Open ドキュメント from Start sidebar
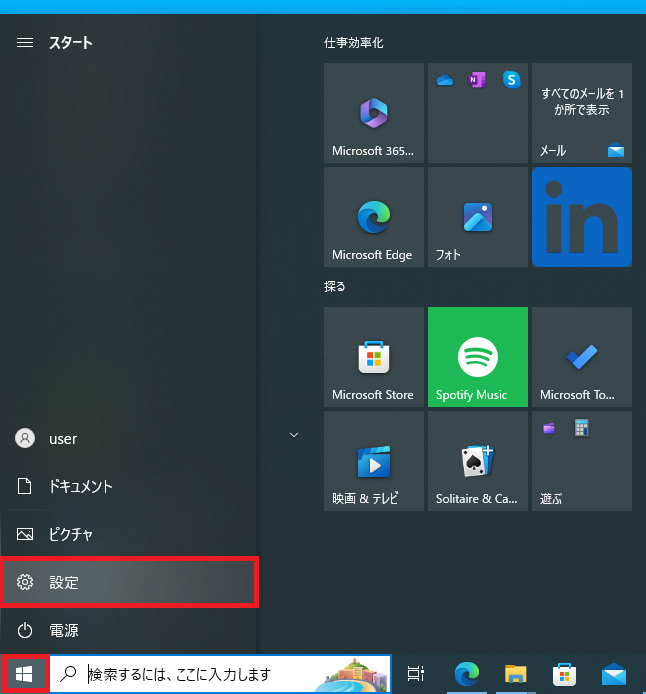This screenshot has height=694, width=646. point(128,486)
